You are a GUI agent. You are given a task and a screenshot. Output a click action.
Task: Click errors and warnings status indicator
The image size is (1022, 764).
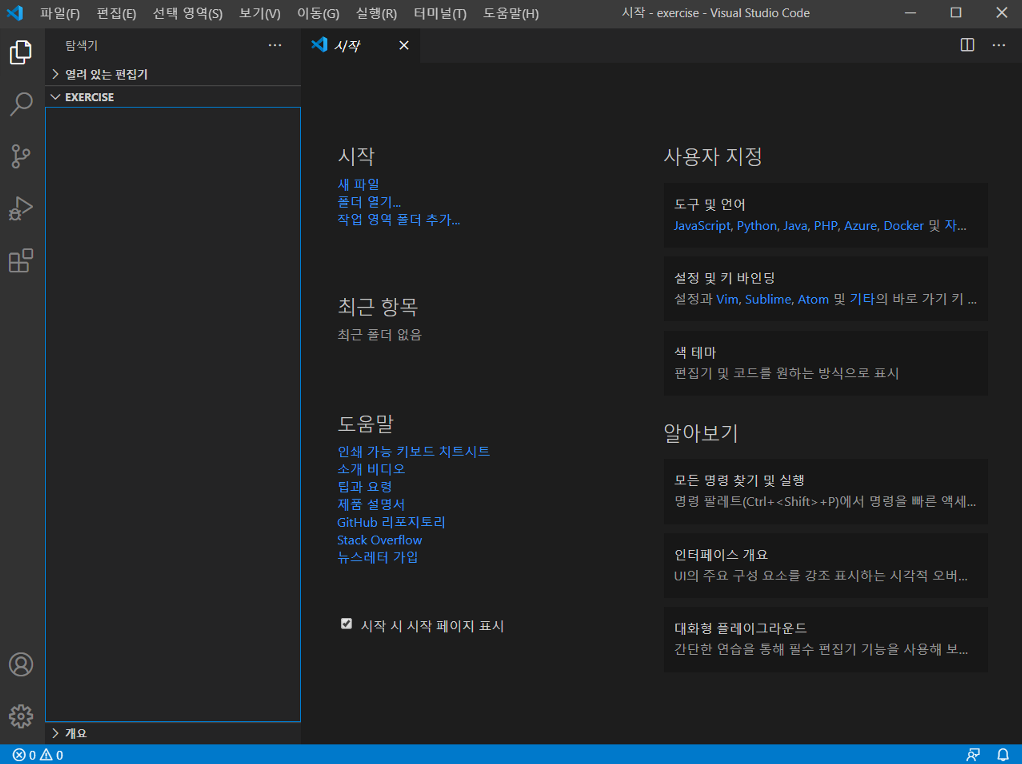[x=38, y=755]
